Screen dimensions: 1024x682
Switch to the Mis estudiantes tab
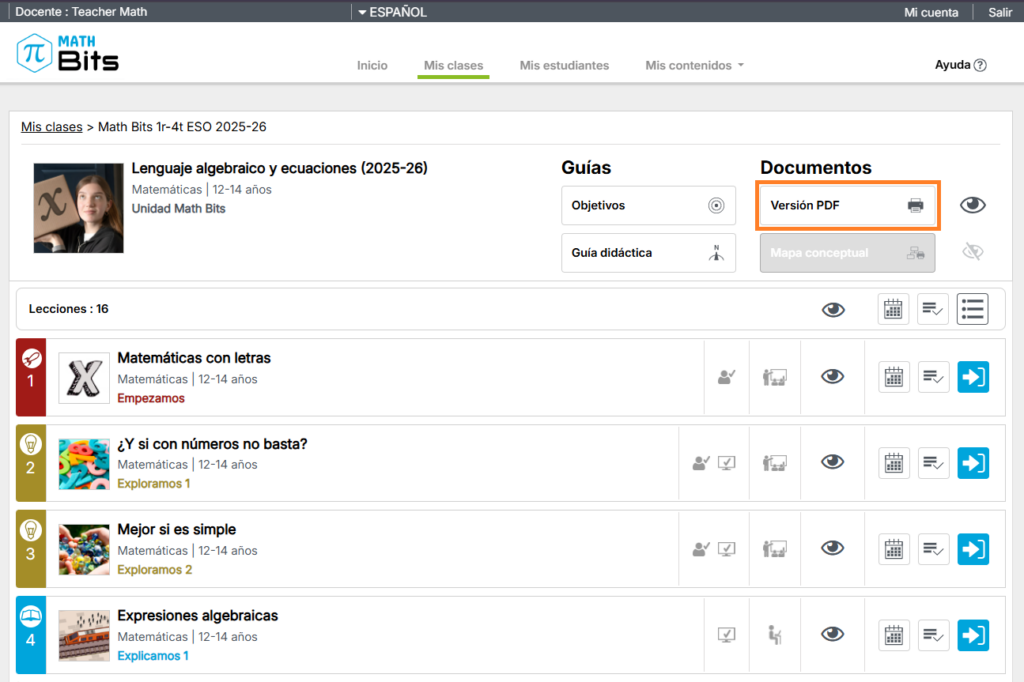(564, 65)
